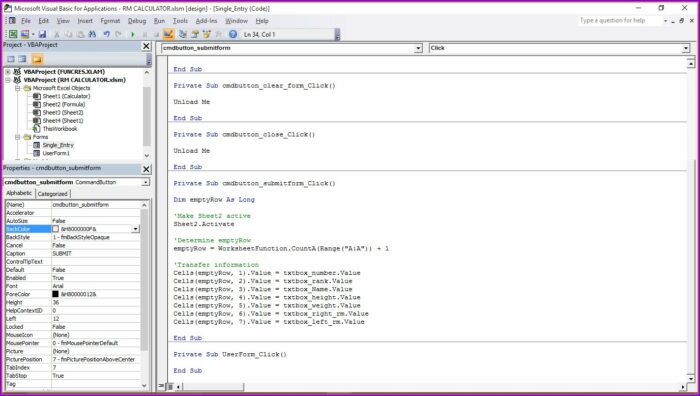Open the Add-Ins menu
Viewport: 700px width, 396px height.
(x=206, y=21)
